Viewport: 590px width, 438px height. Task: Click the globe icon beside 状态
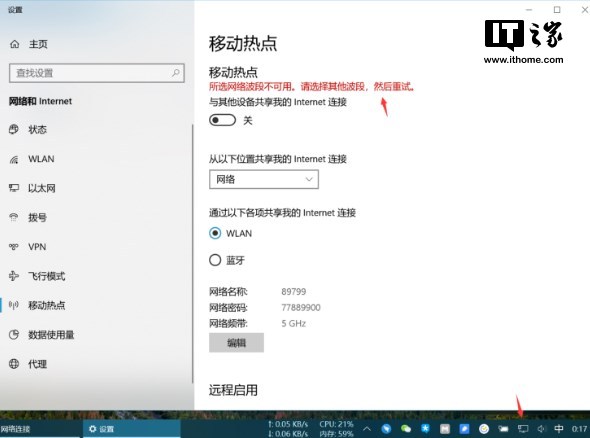click(x=14, y=129)
